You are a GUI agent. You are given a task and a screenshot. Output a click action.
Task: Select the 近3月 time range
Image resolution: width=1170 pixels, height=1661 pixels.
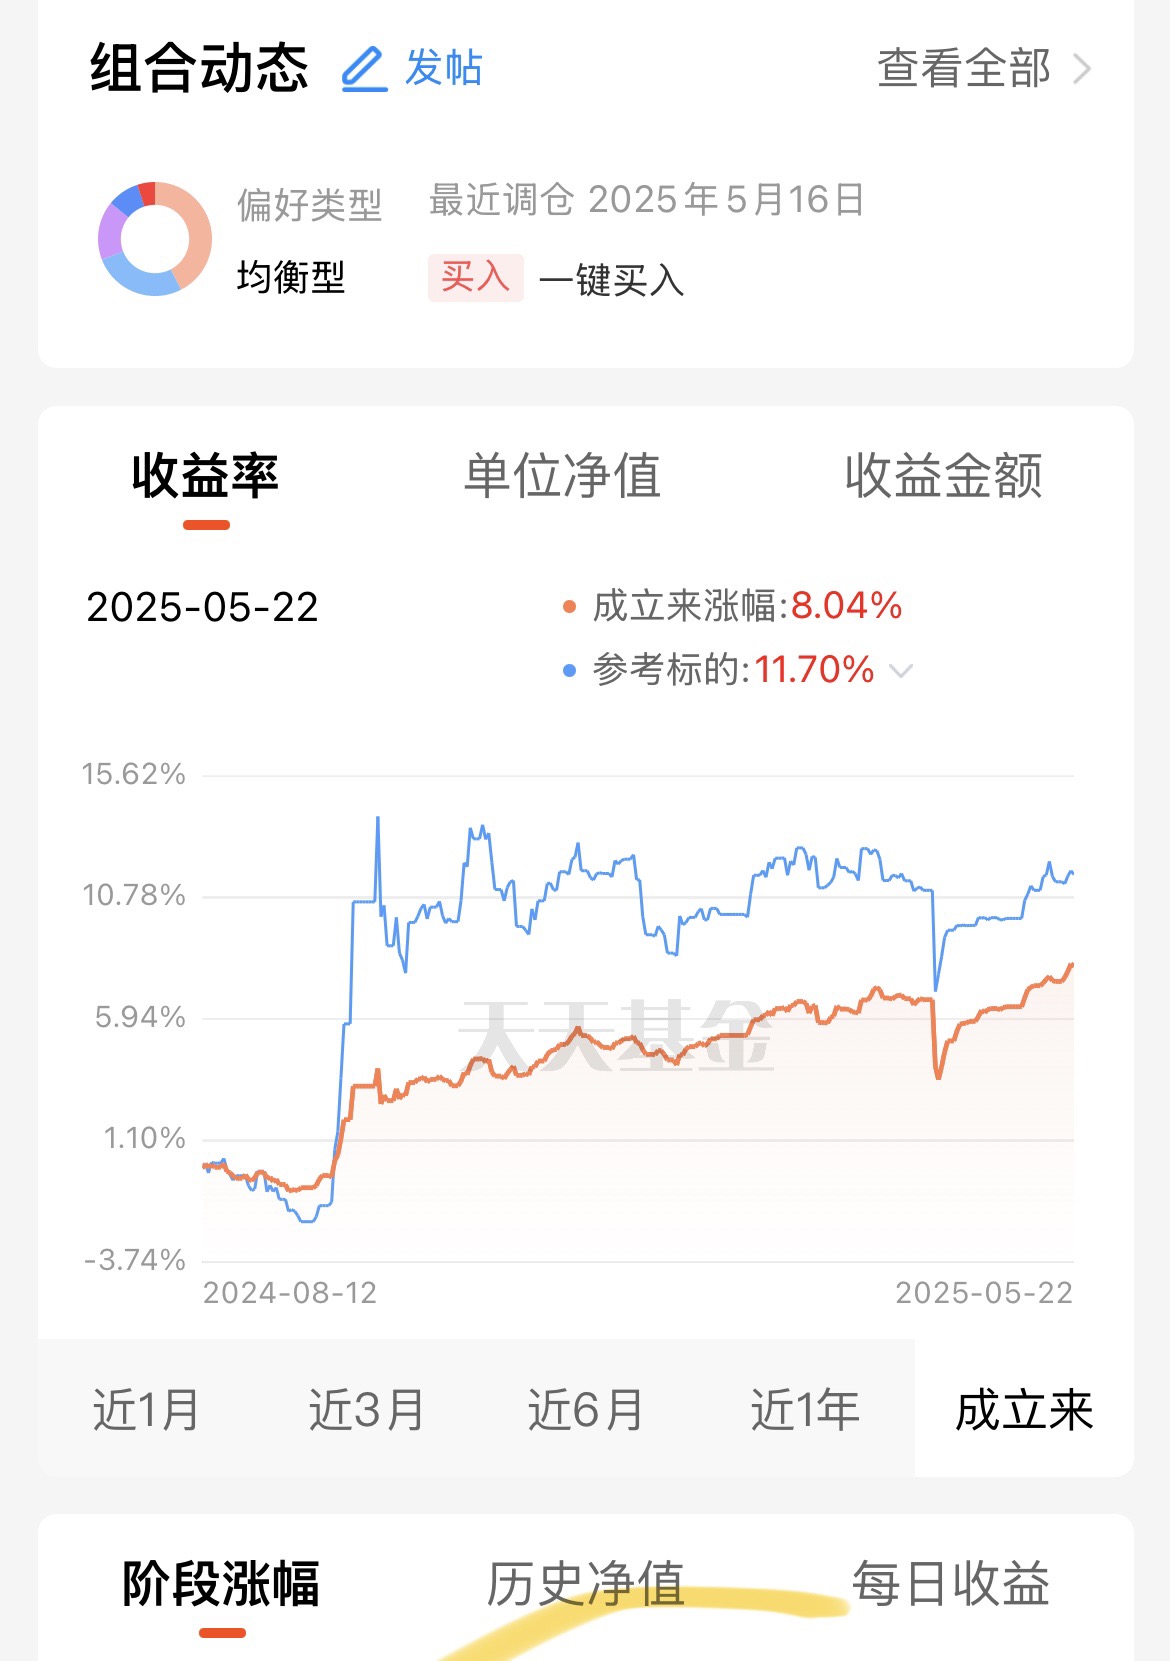point(366,1410)
